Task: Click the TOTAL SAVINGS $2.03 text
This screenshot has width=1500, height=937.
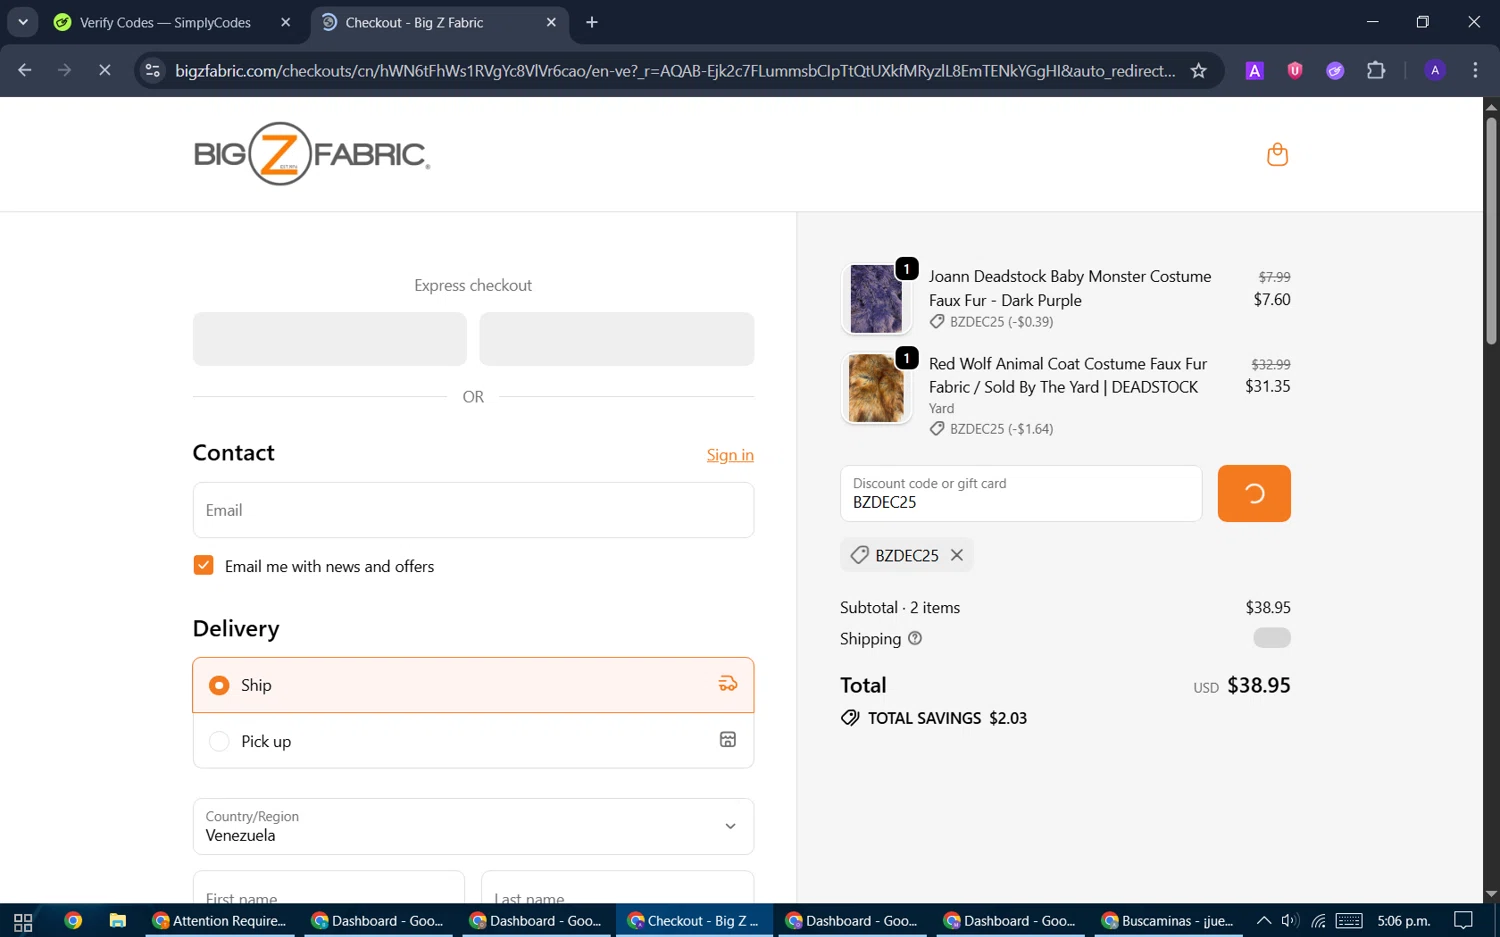Action: pos(947,718)
